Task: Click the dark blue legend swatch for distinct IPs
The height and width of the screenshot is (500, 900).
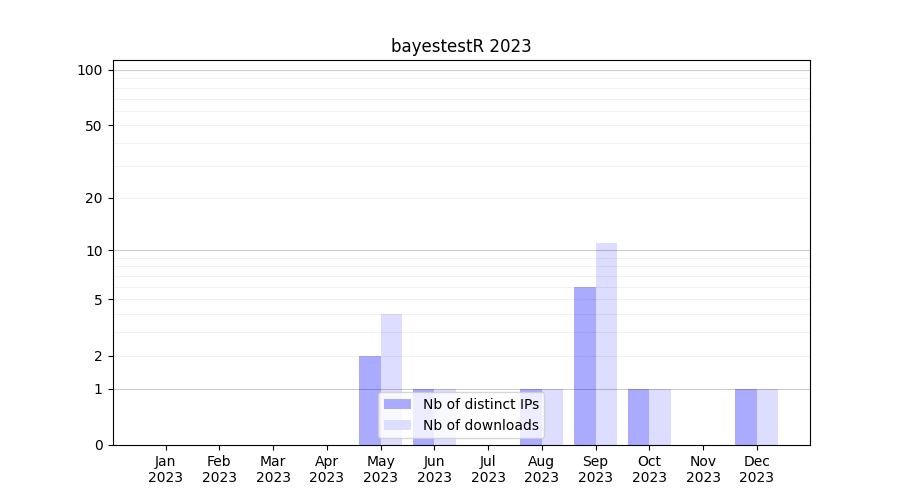Action: click(x=397, y=404)
